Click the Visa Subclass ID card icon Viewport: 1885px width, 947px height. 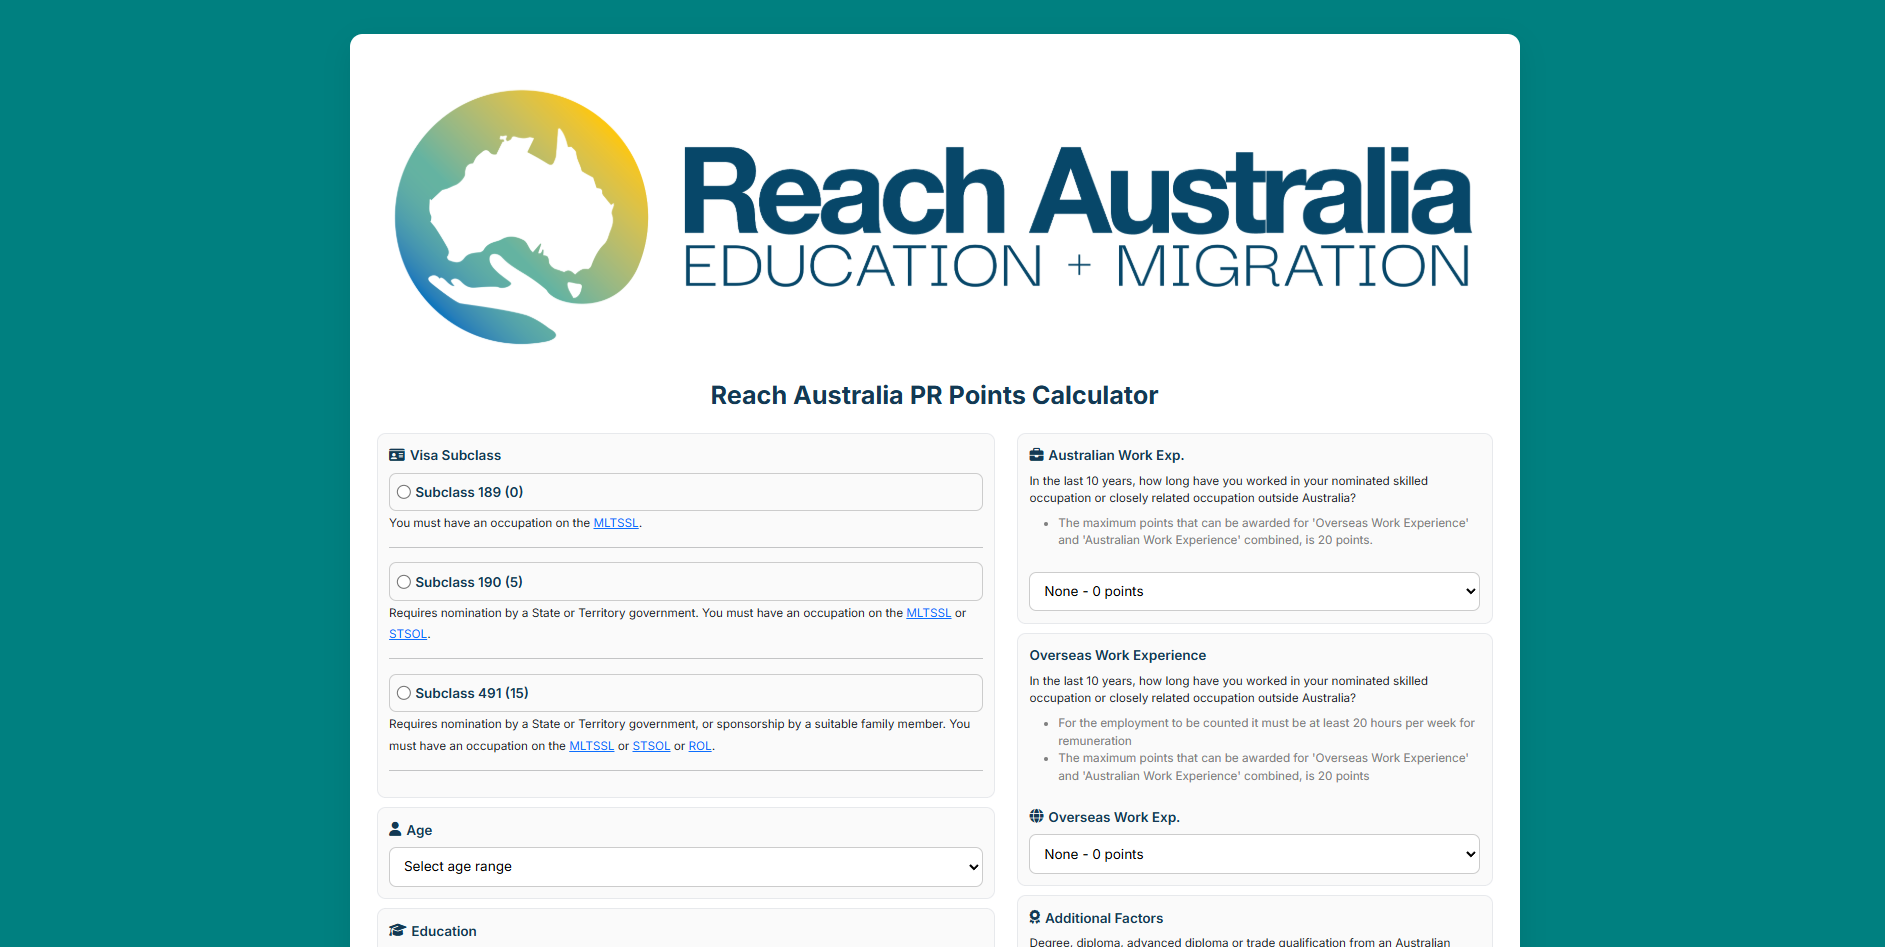397,455
